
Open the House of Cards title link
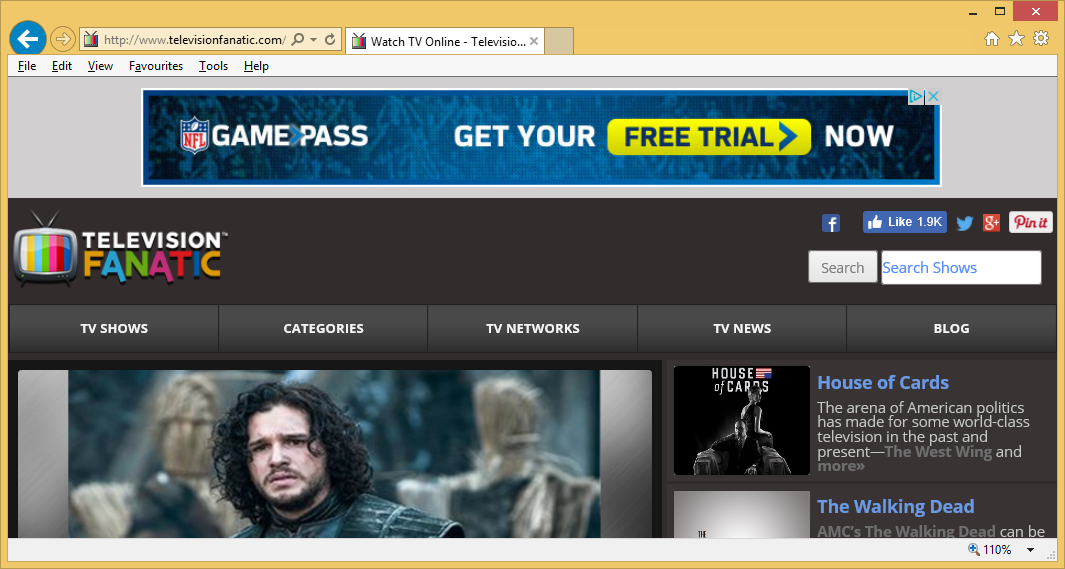[x=883, y=383]
